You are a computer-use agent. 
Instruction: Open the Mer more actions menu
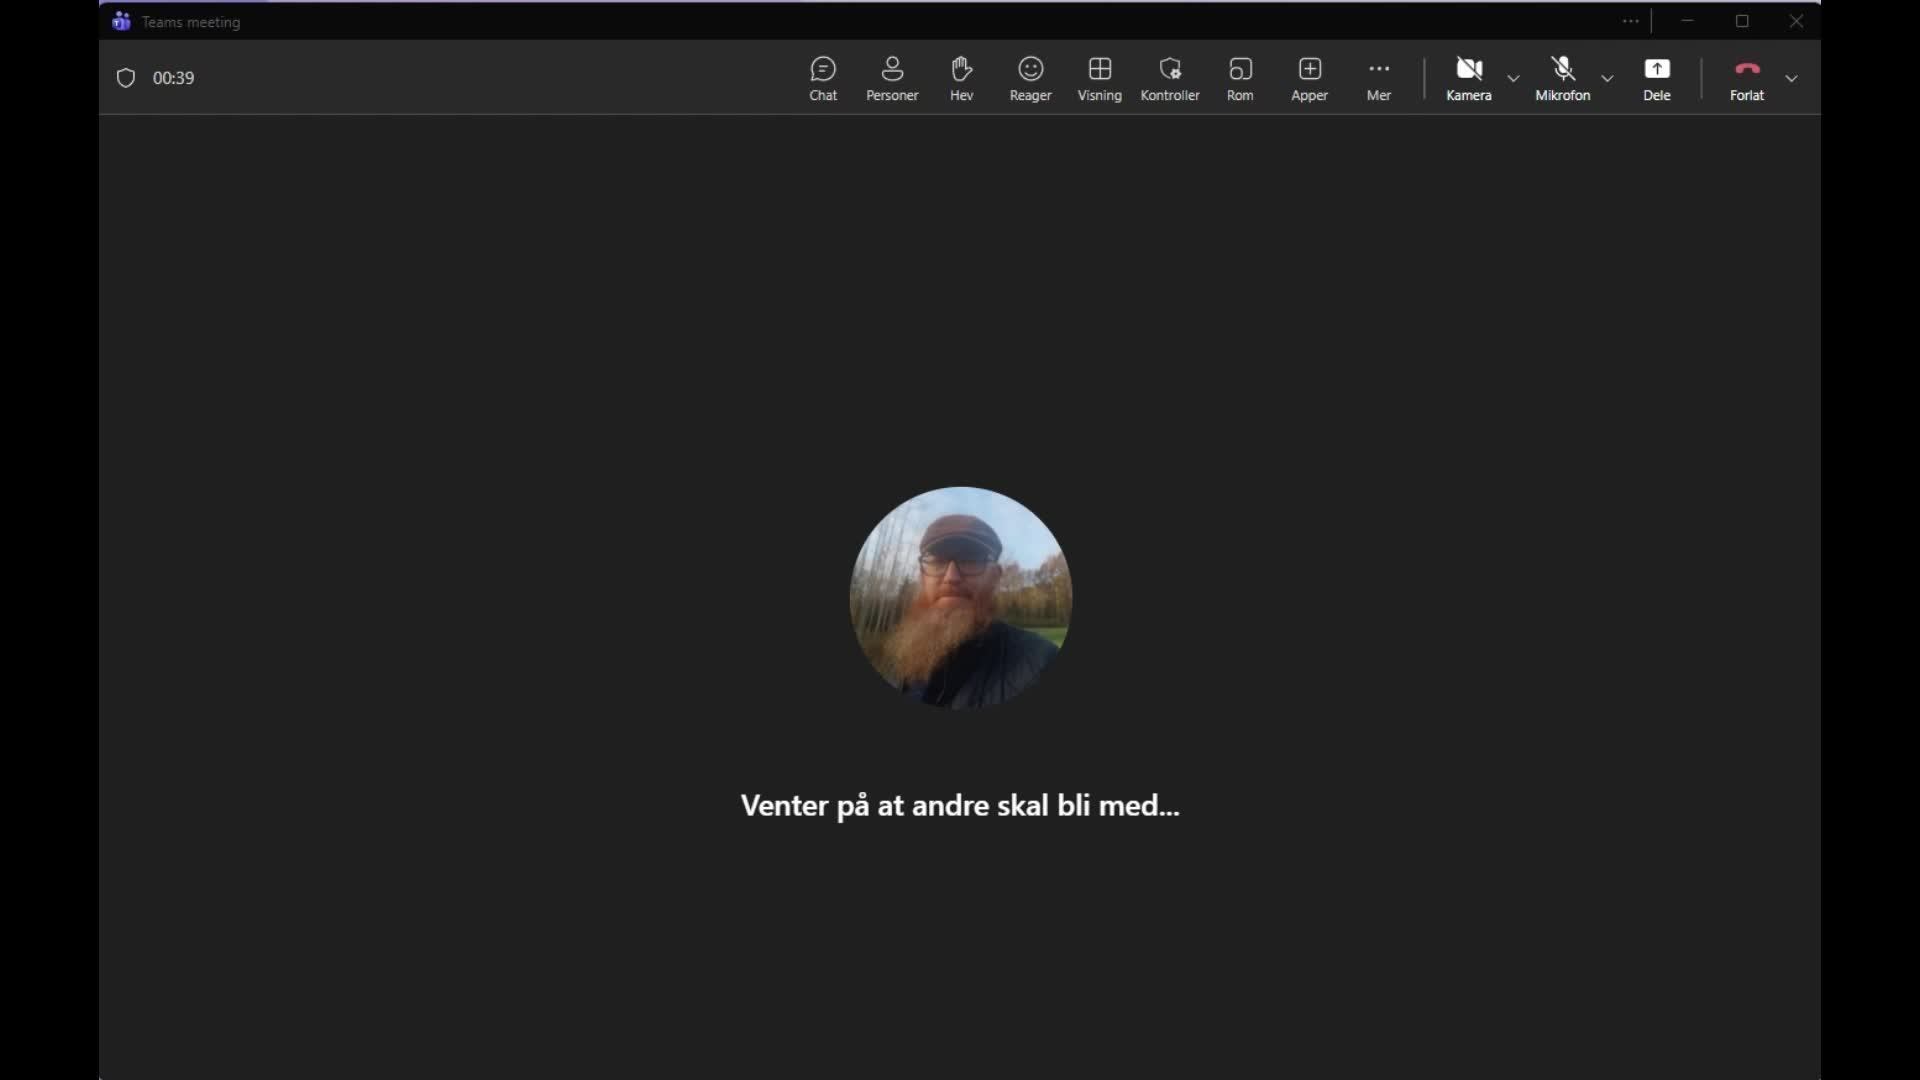coord(1378,78)
